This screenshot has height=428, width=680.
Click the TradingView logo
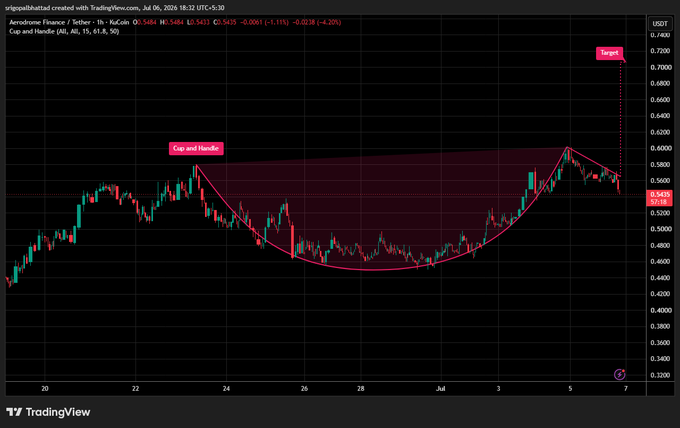coord(48,412)
